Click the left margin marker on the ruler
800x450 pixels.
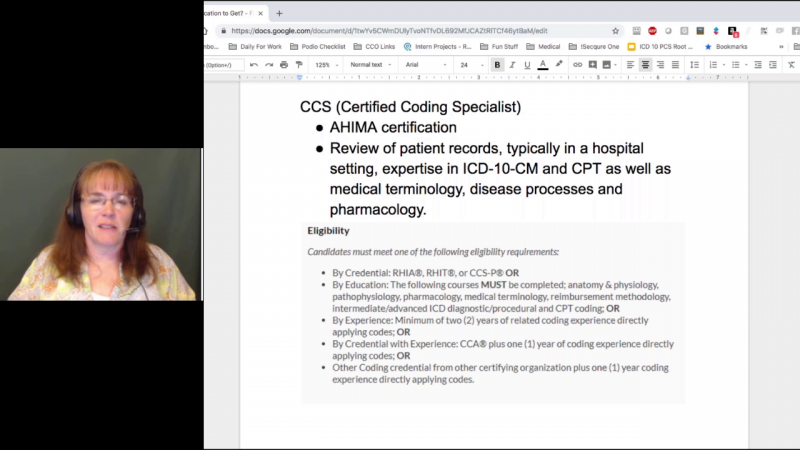coord(299,78)
